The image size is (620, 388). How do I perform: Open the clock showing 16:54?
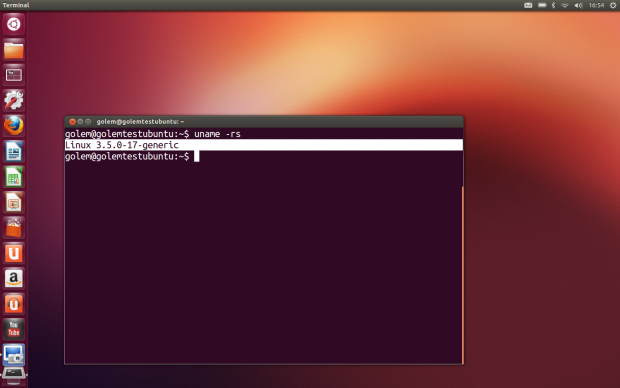click(x=596, y=5)
